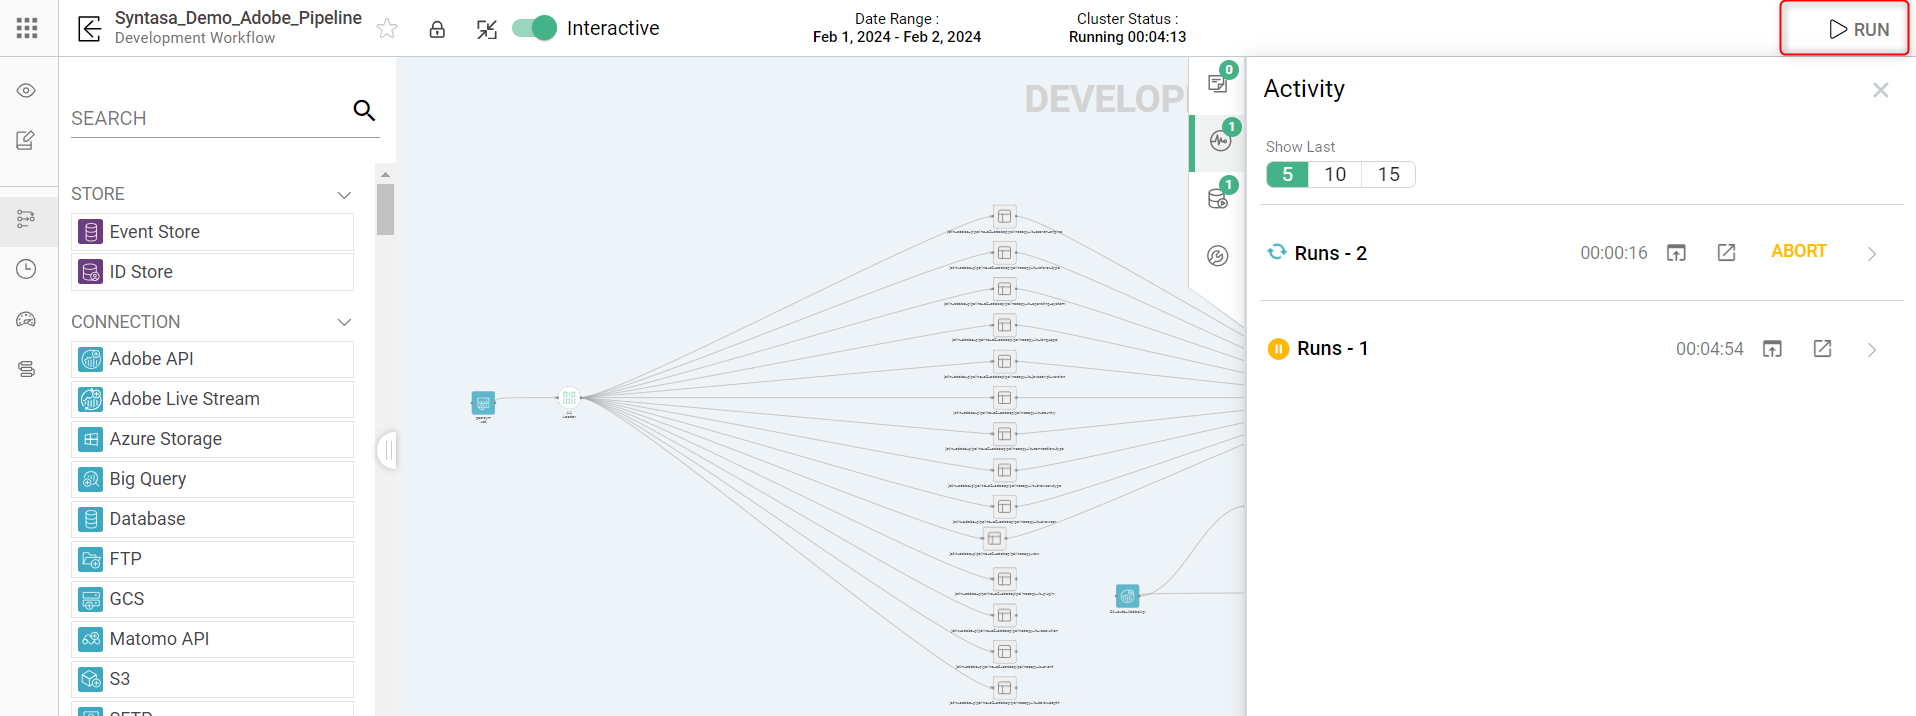
Task: Click the lock icon in the top toolbar
Action: pos(437,29)
